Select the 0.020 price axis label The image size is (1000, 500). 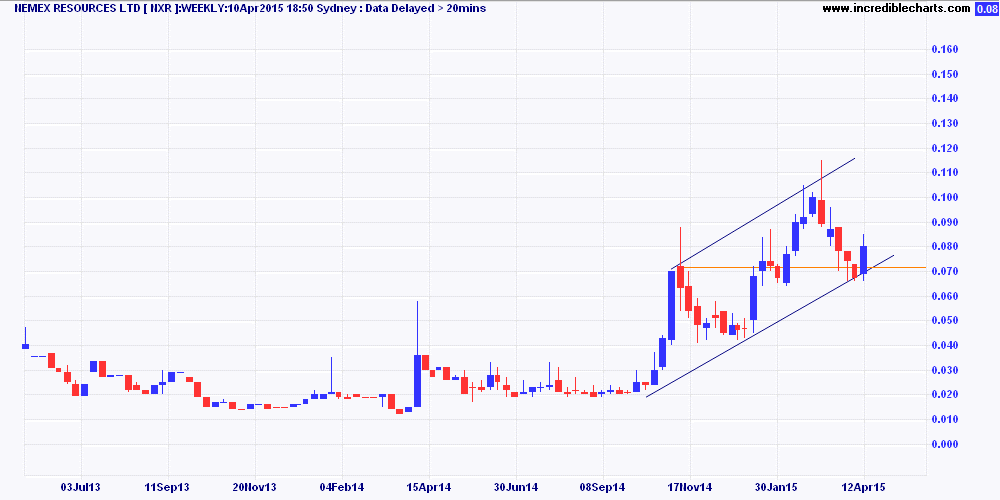[946, 395]
